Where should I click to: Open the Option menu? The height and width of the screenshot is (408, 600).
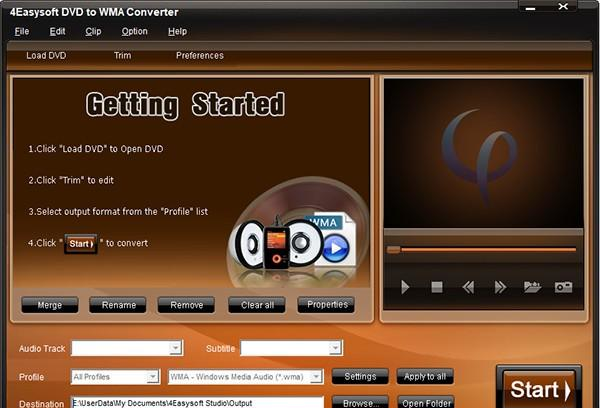tap(134, 31)
